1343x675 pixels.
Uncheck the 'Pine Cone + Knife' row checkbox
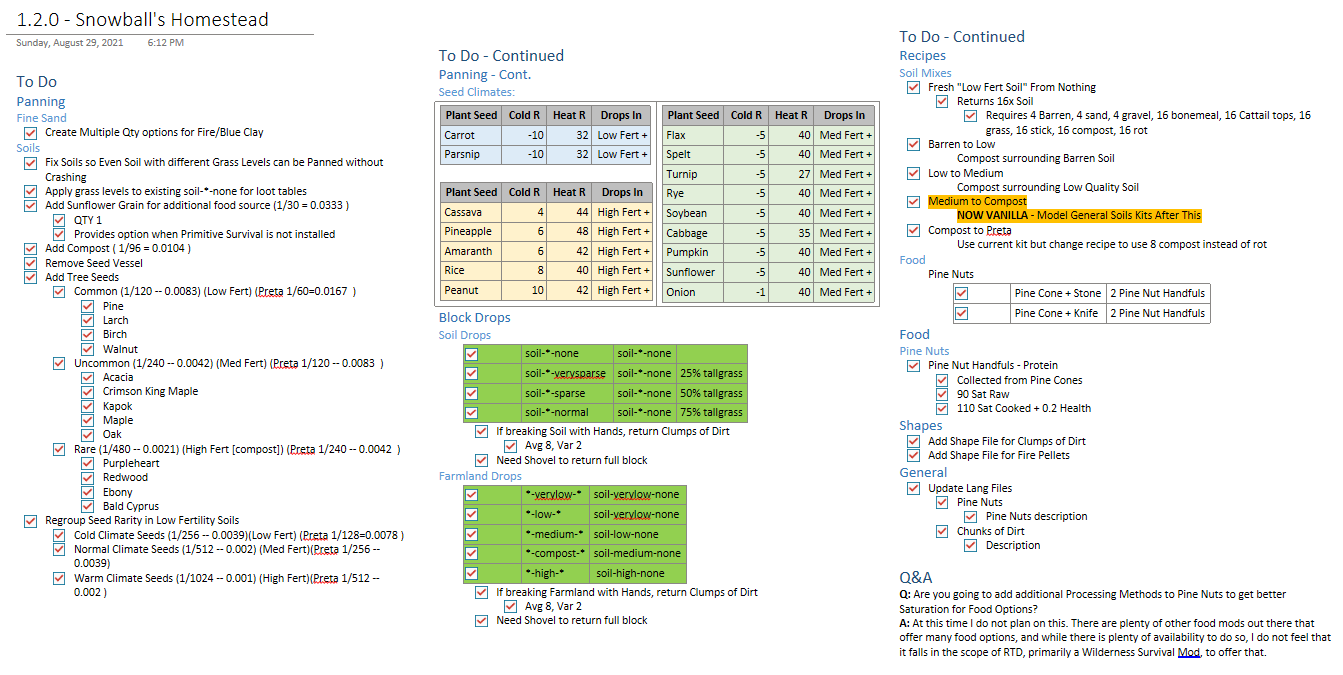[x=961, y=314]
